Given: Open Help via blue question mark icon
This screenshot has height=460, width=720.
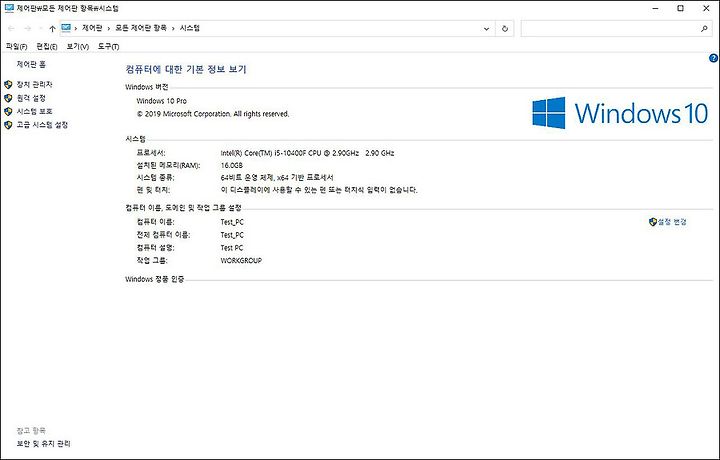Looking at the screenshot, I should coord(713,58).
